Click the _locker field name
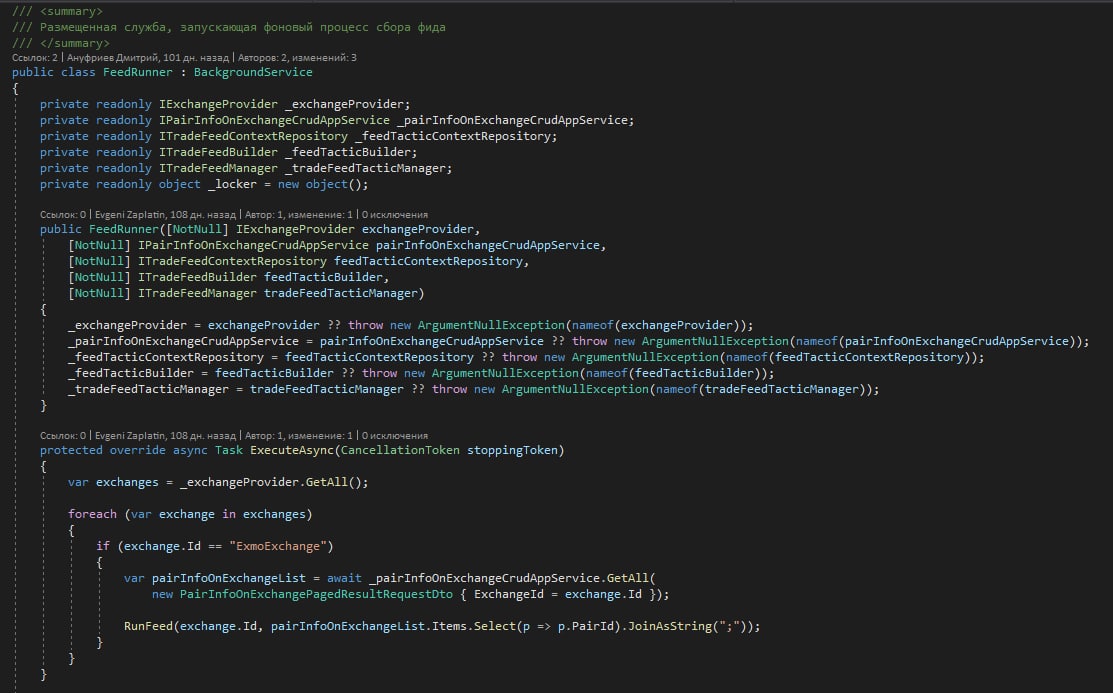The image size is (1113, 693). click(232, 185)
